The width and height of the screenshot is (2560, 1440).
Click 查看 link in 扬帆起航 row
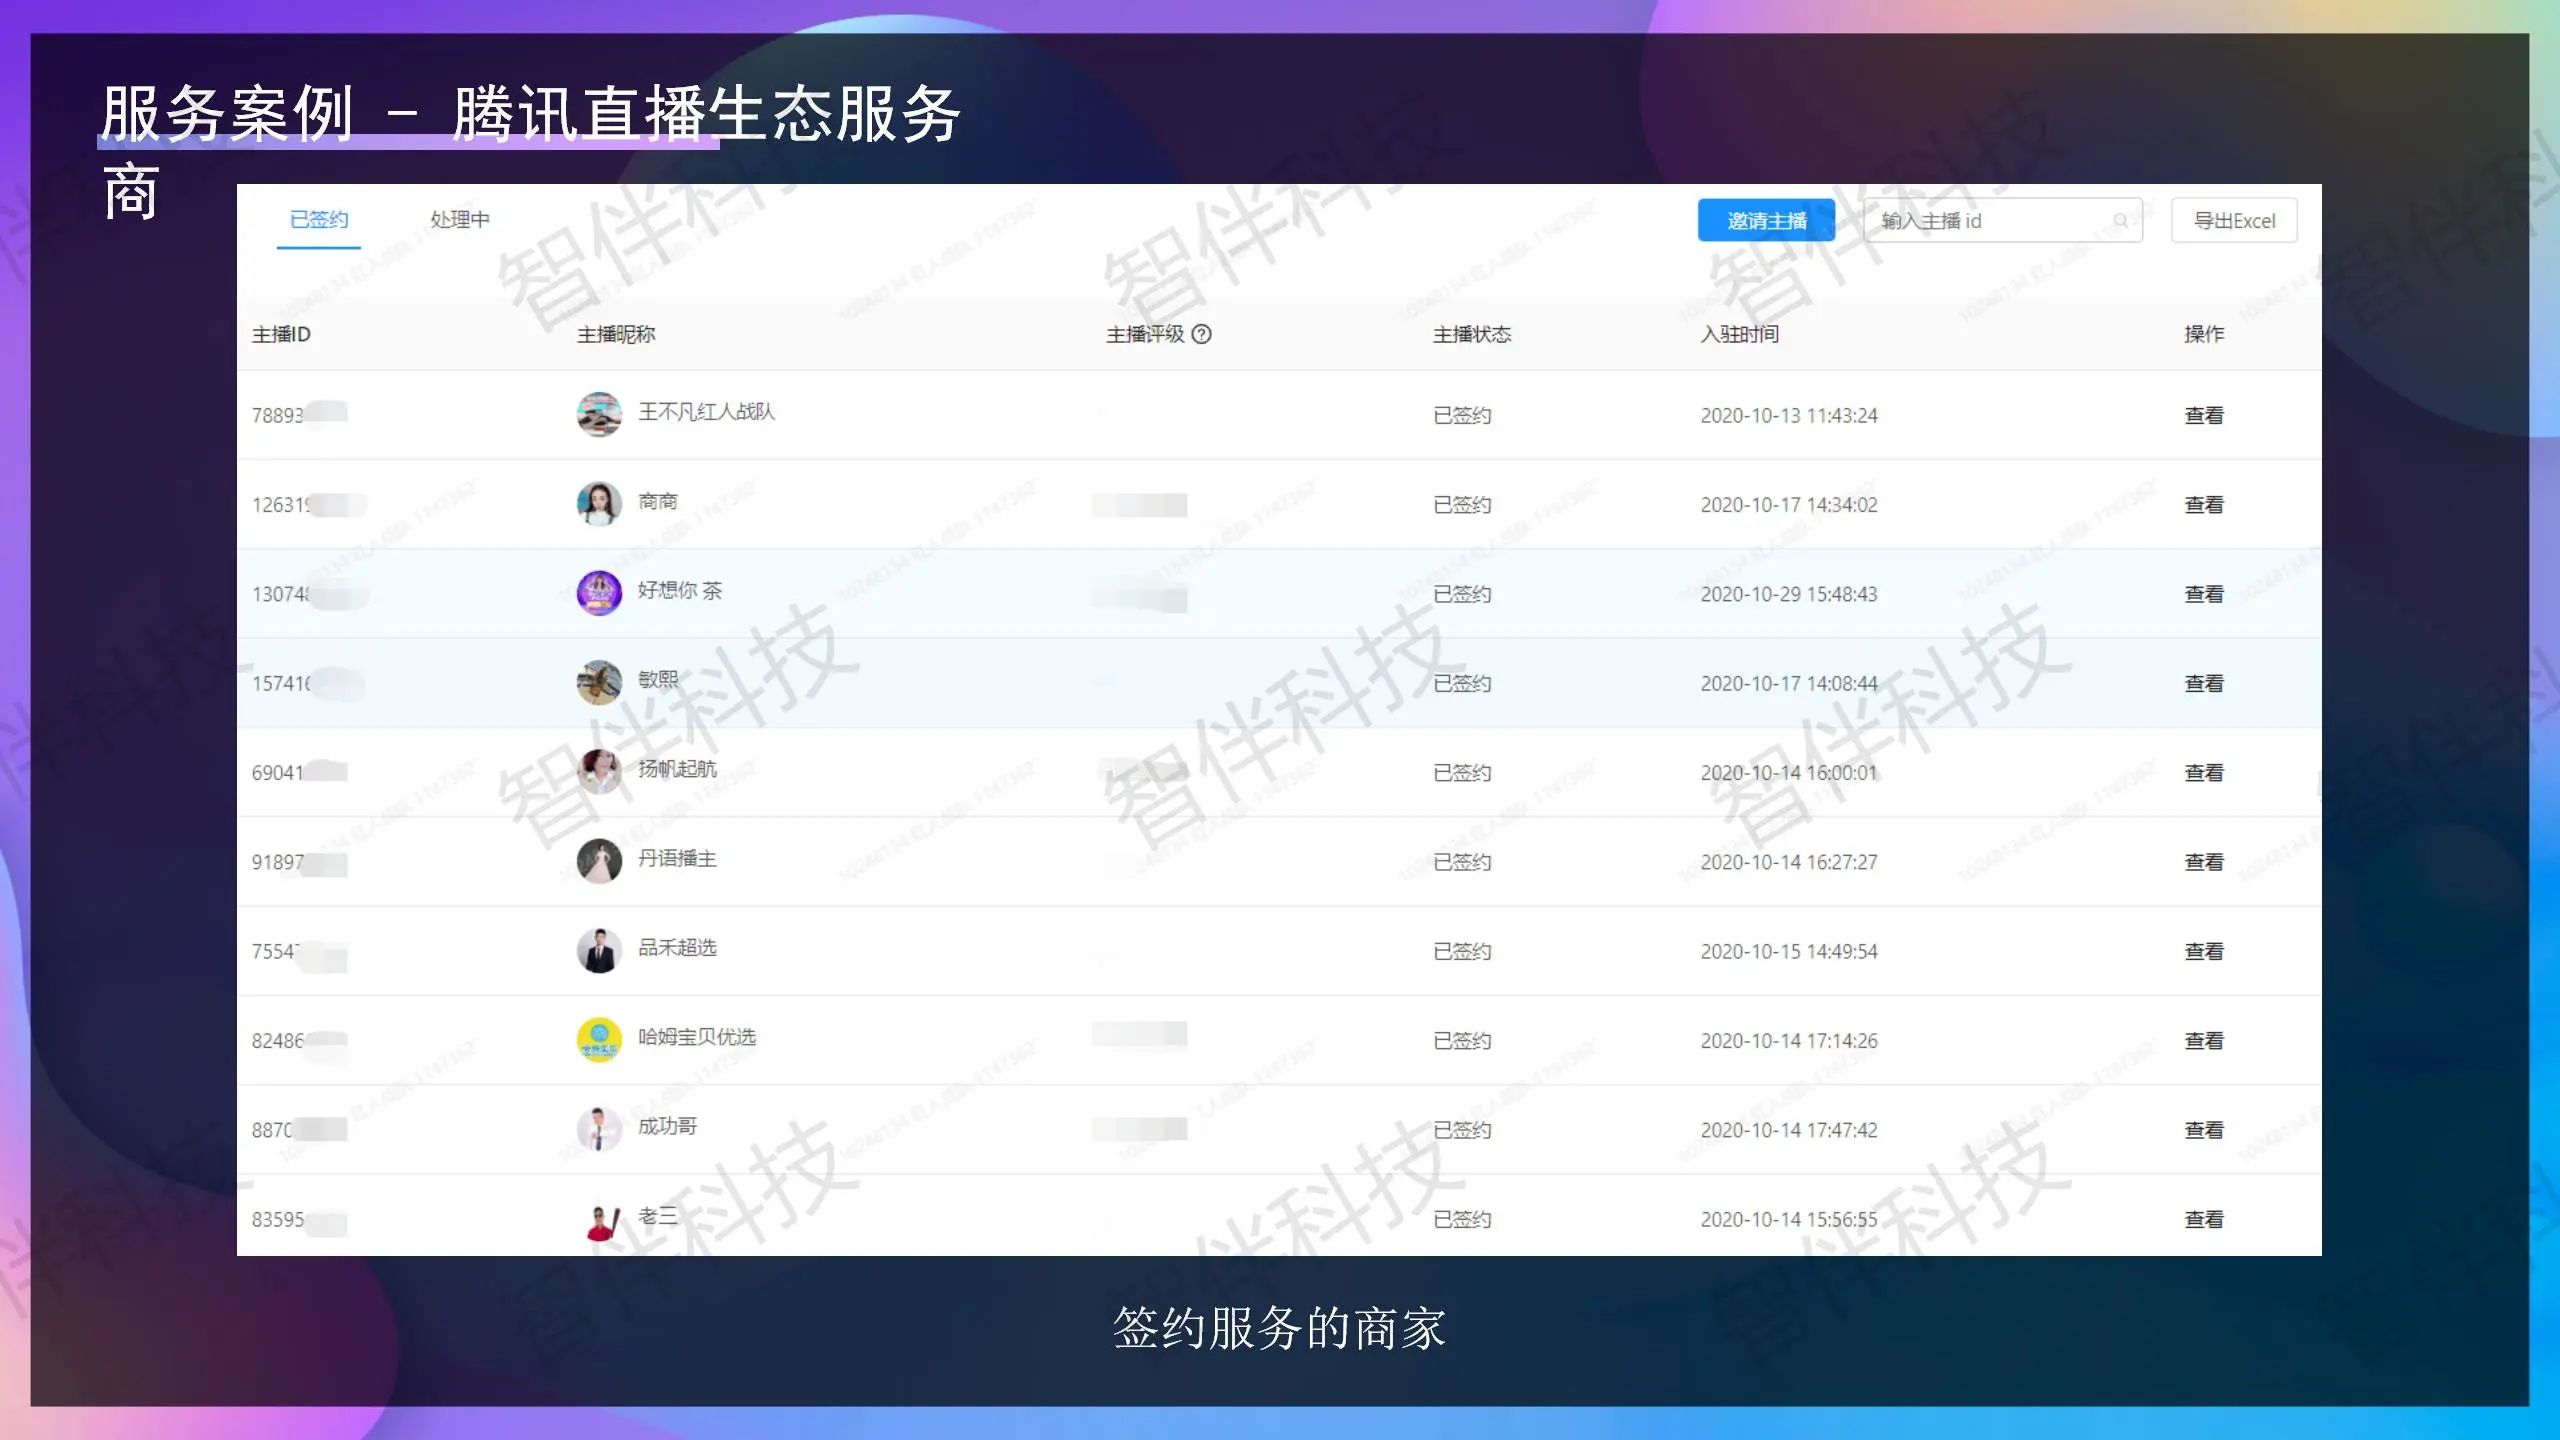(x=2203, y=772)
